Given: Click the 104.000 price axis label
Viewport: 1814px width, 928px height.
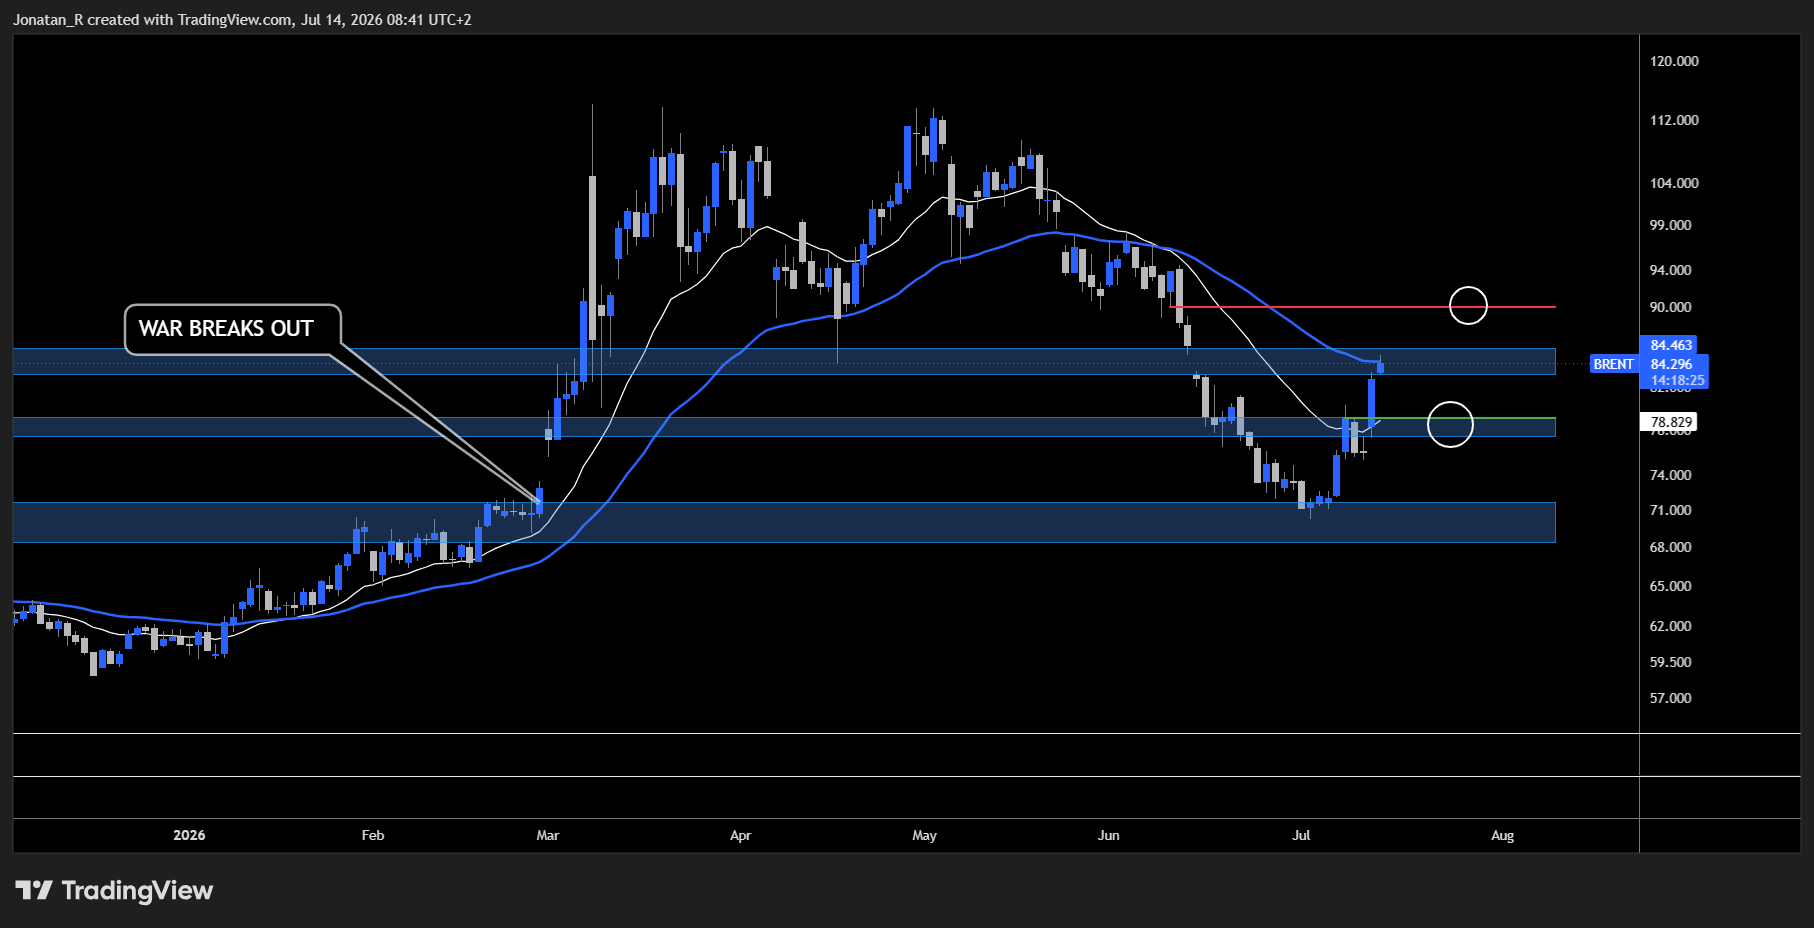Looking at the screenshot, I should pyautogui.click(x=1674, y=183).
